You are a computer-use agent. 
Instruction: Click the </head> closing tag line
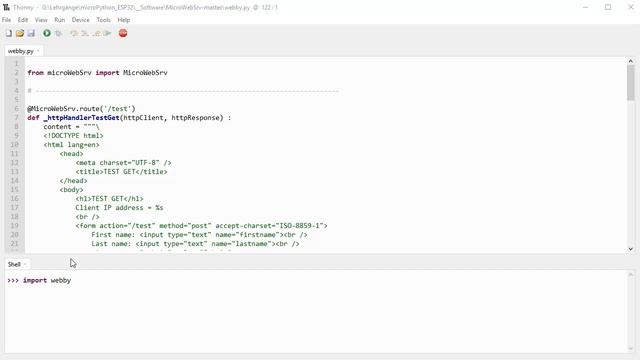[73, 180]
